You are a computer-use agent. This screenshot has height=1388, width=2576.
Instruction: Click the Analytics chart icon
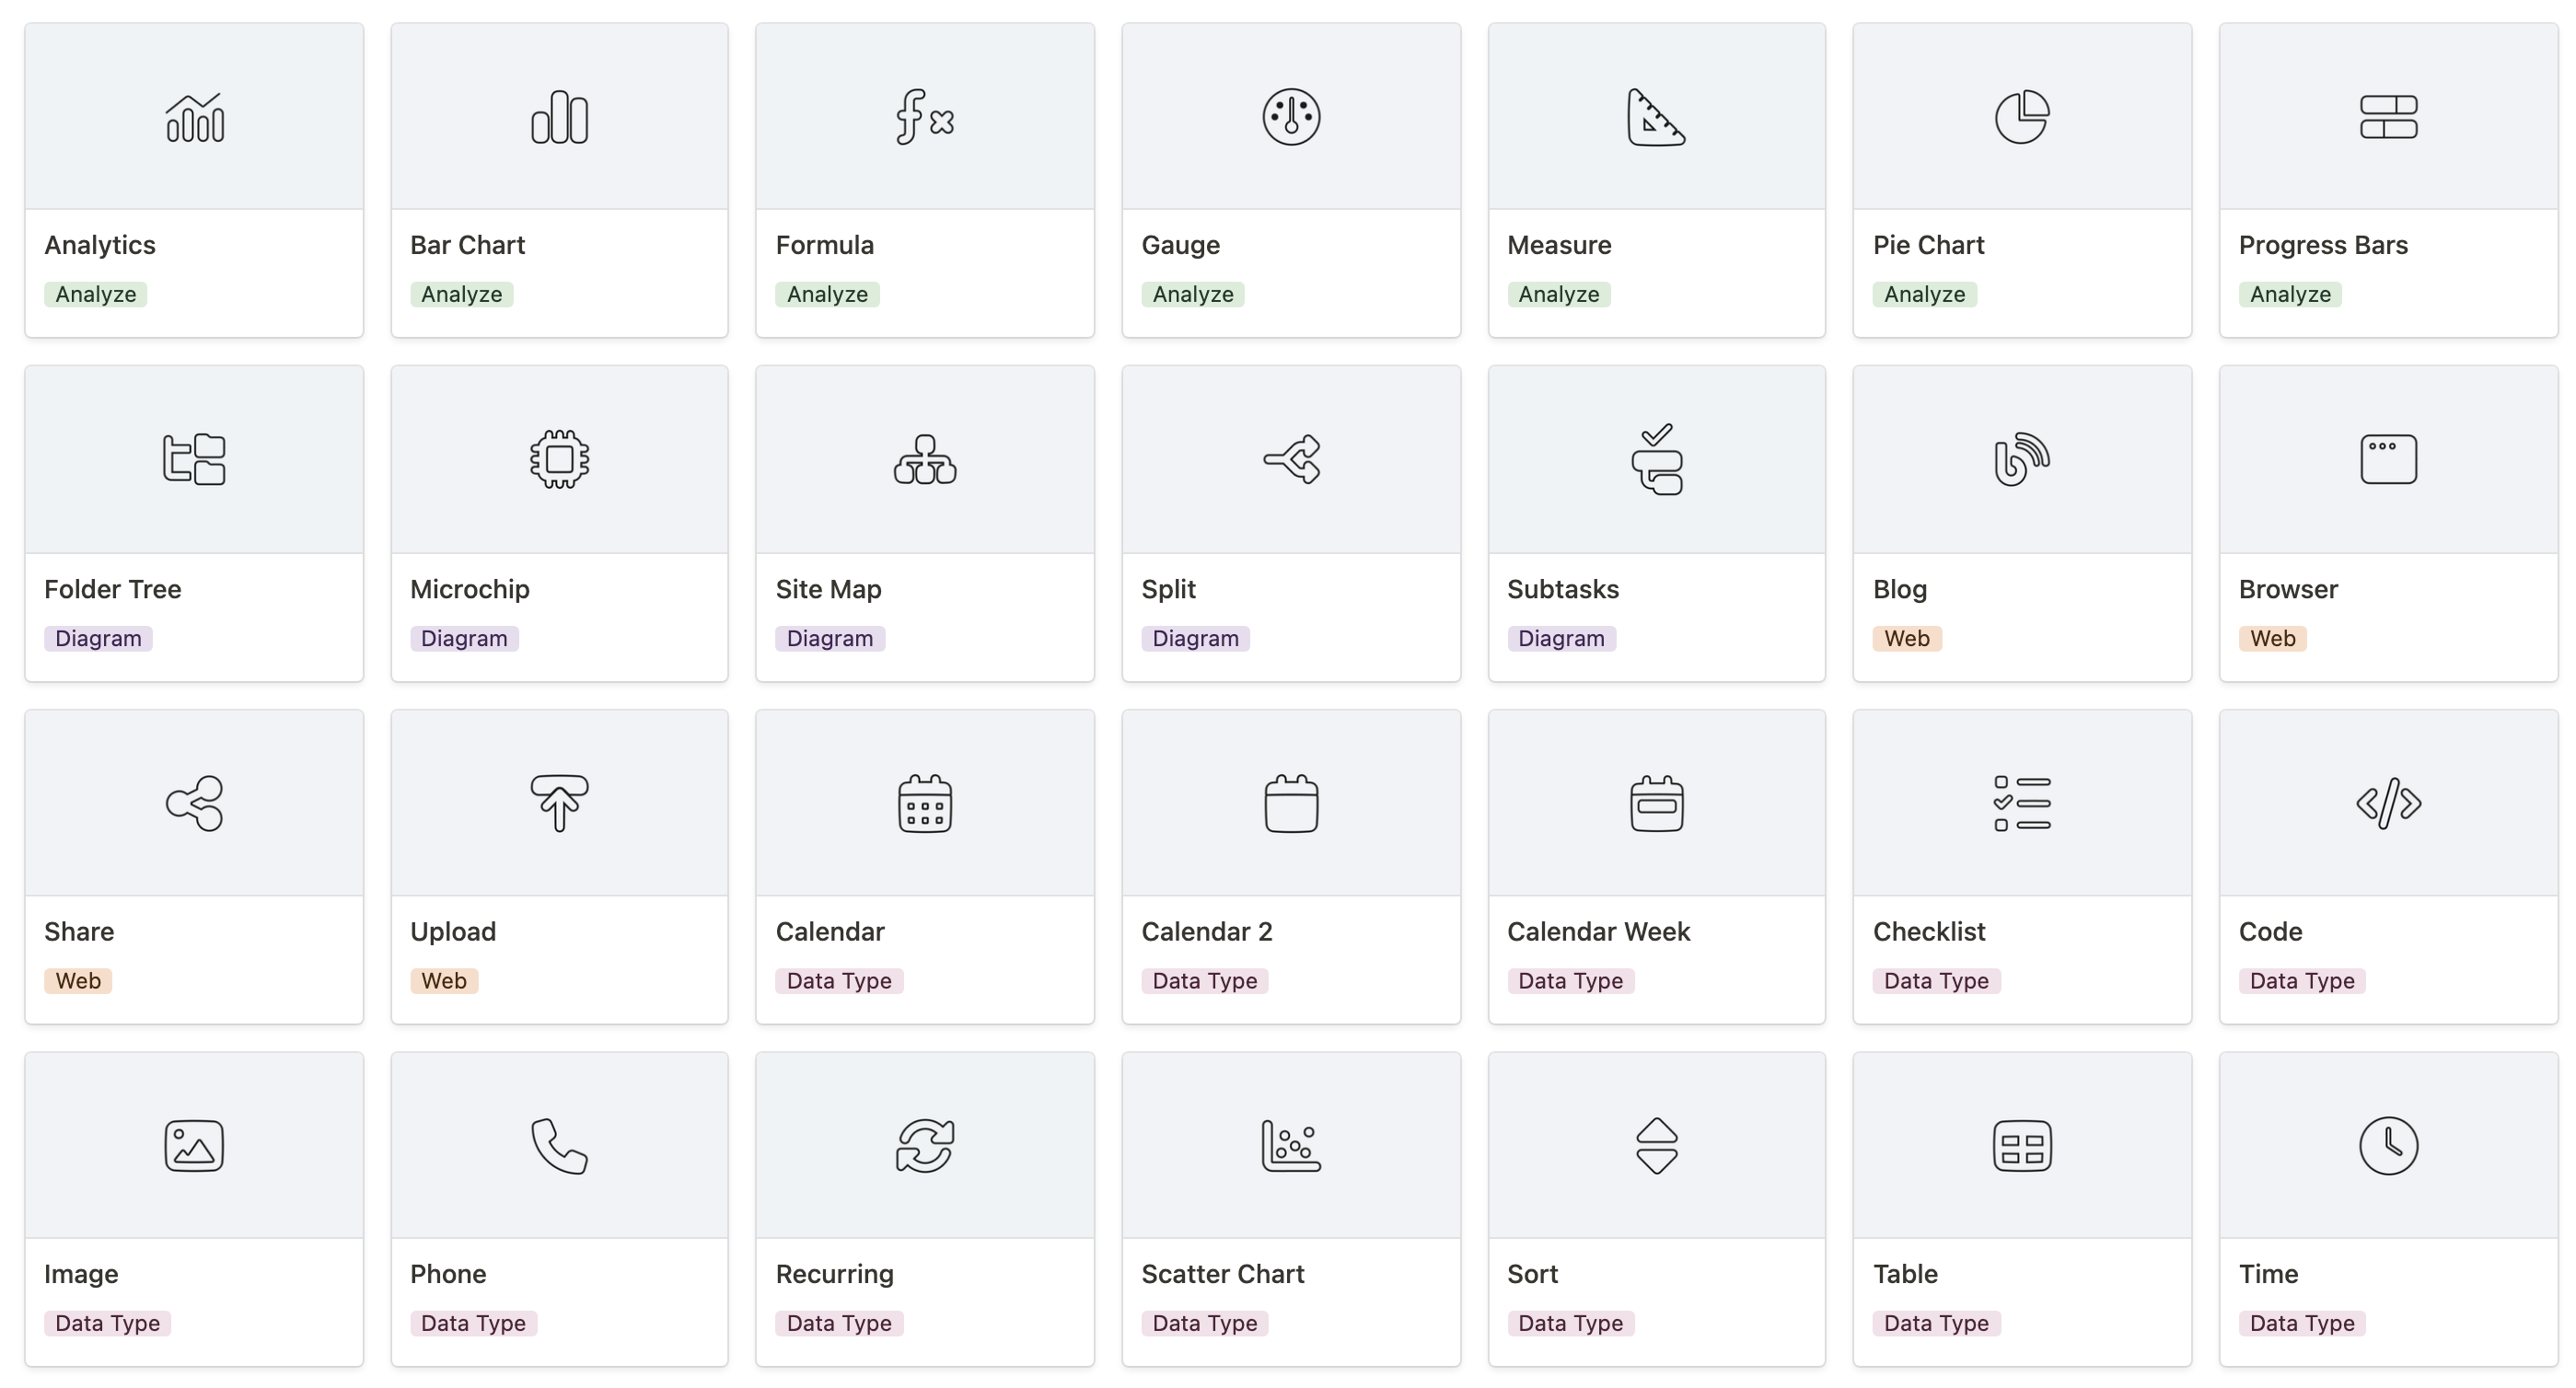(194, 118)
